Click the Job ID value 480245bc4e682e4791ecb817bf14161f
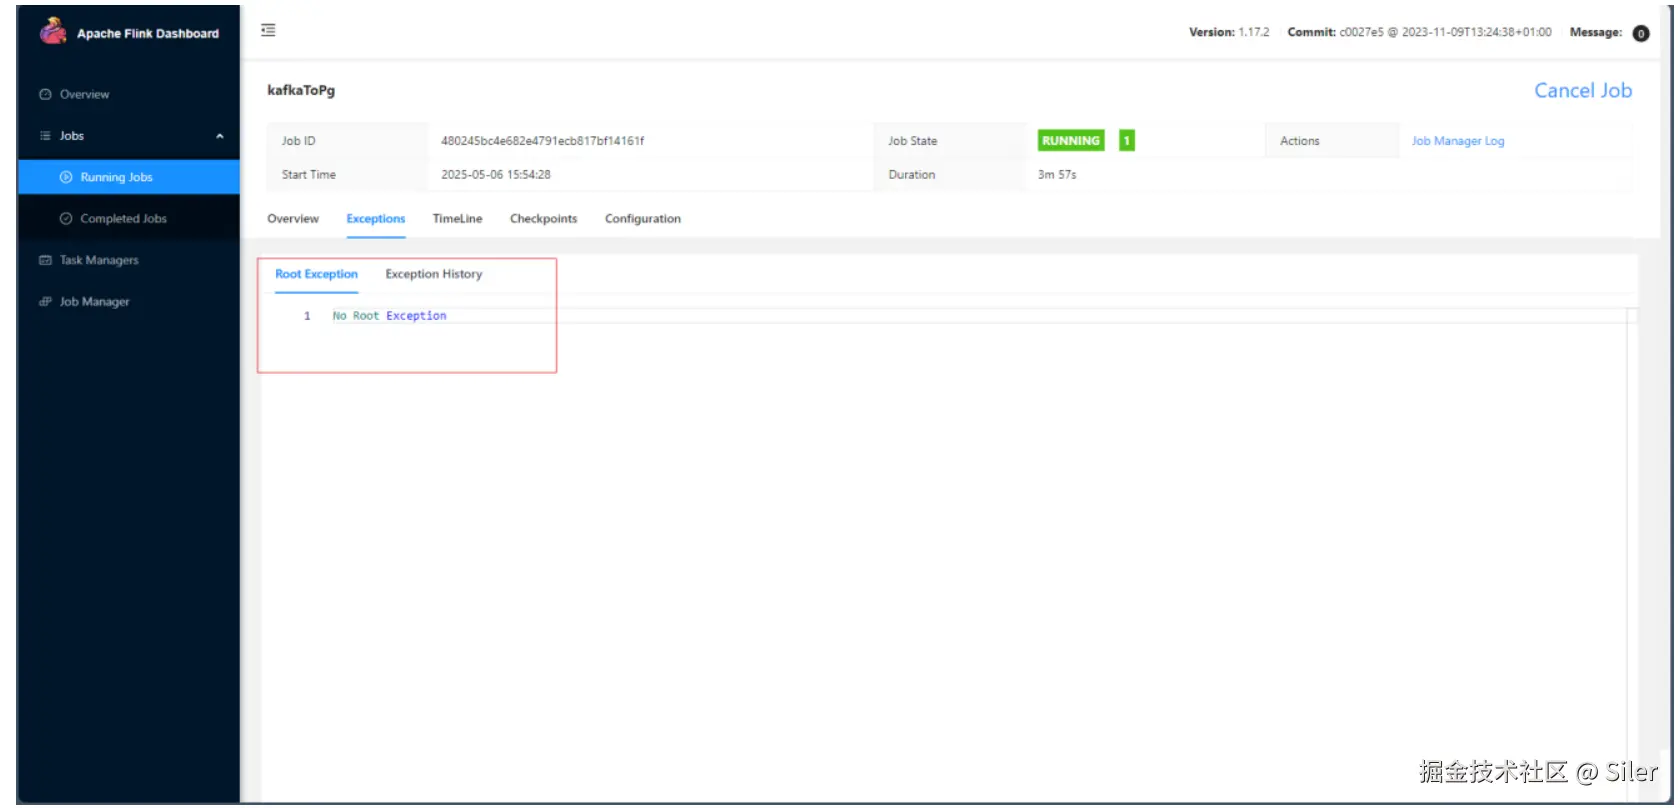The width and height of the screenshot is (1680, 808). point(543,141)
